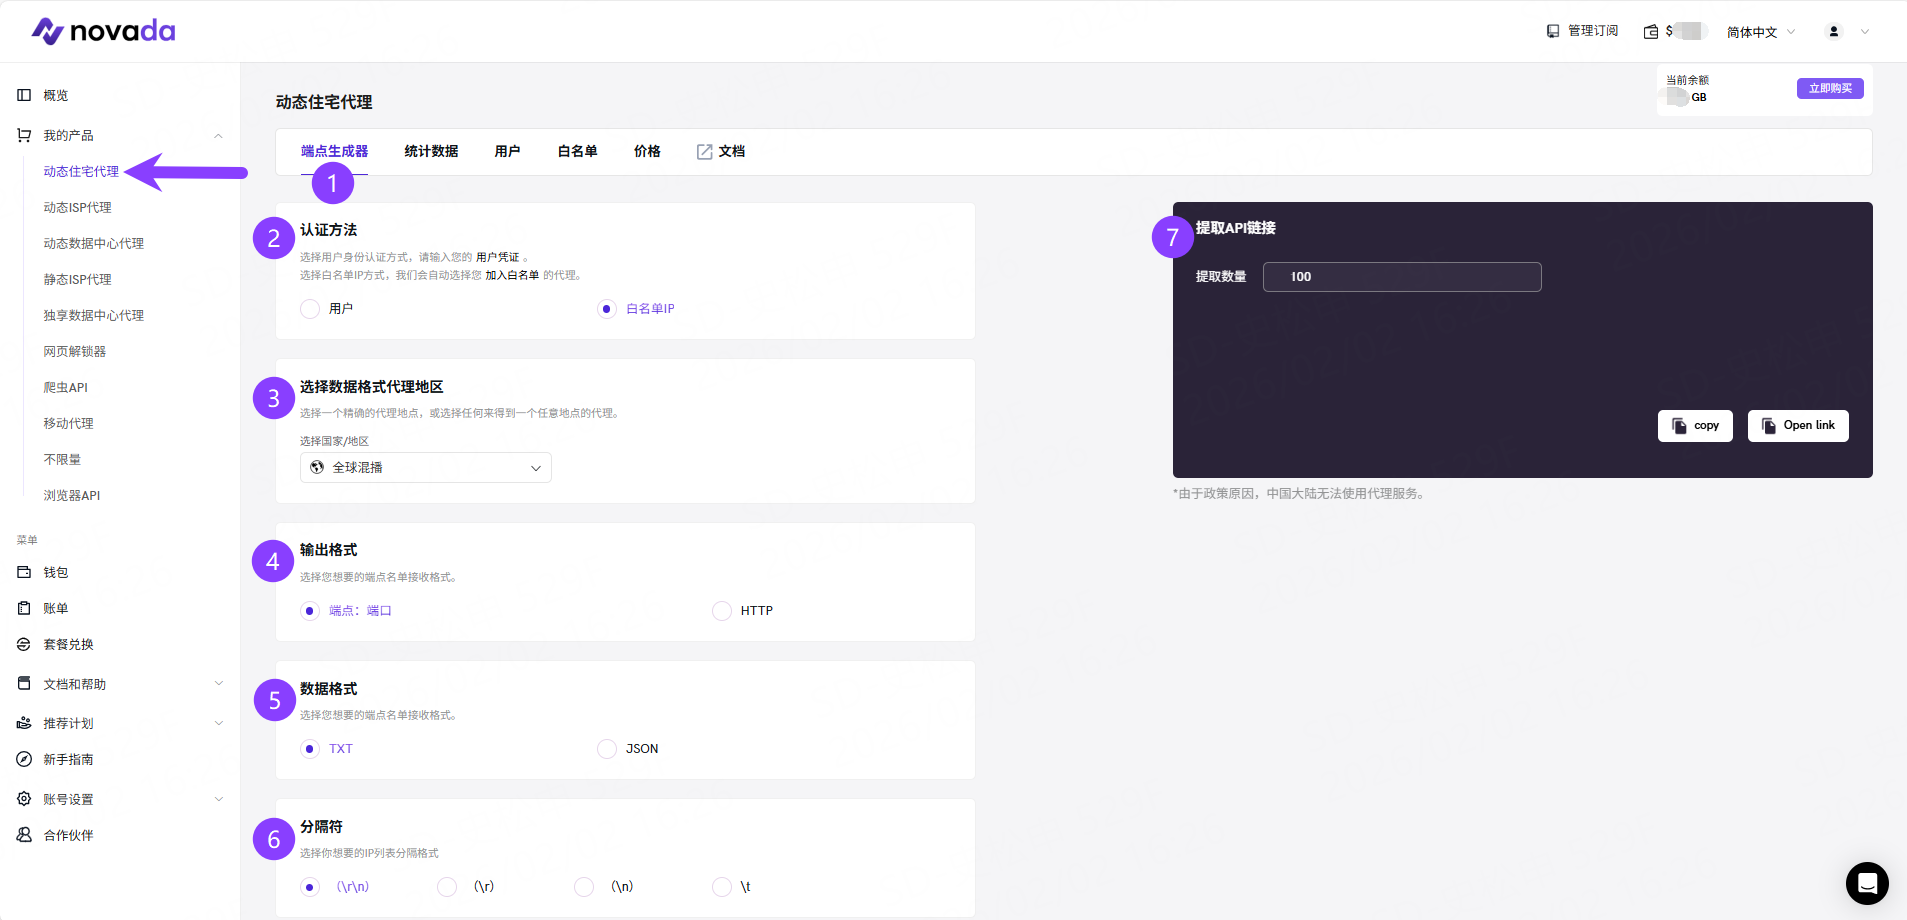The image size is (1907, 920).
Task: Click the user avatar icon
Action: (x=1834, y=32)
